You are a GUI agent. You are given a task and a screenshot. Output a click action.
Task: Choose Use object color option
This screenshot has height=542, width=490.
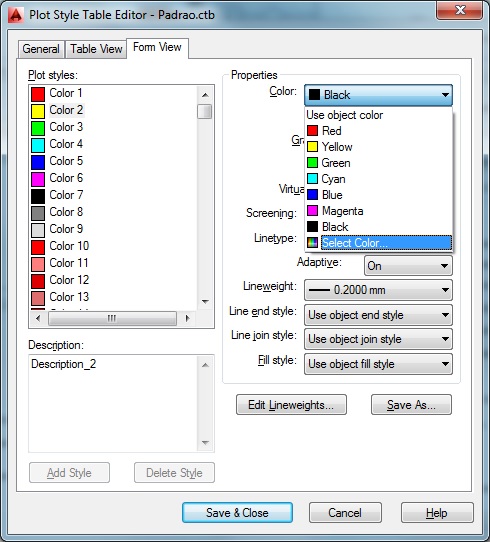tap(379, 115)
